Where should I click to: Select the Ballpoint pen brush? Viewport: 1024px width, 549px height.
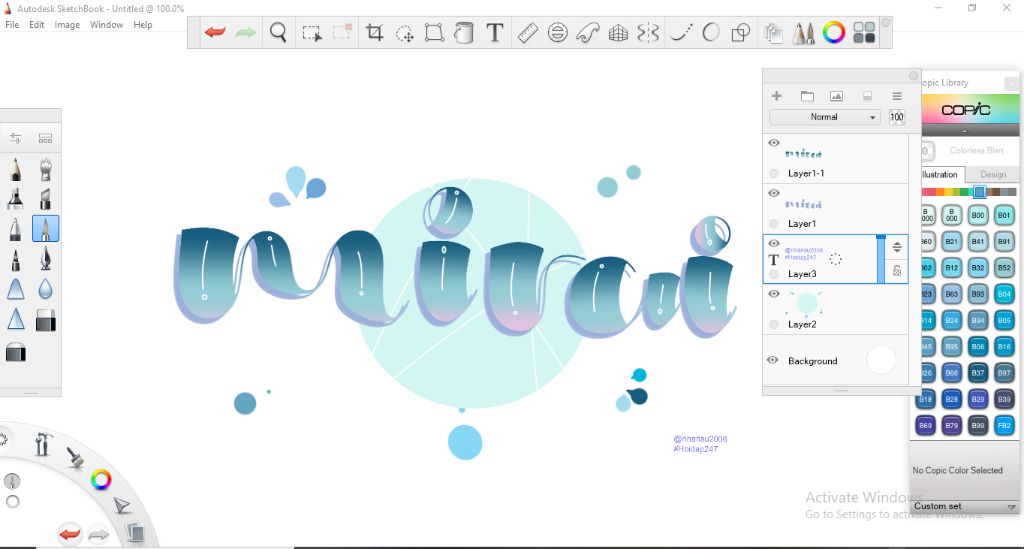tap(16, 228)
